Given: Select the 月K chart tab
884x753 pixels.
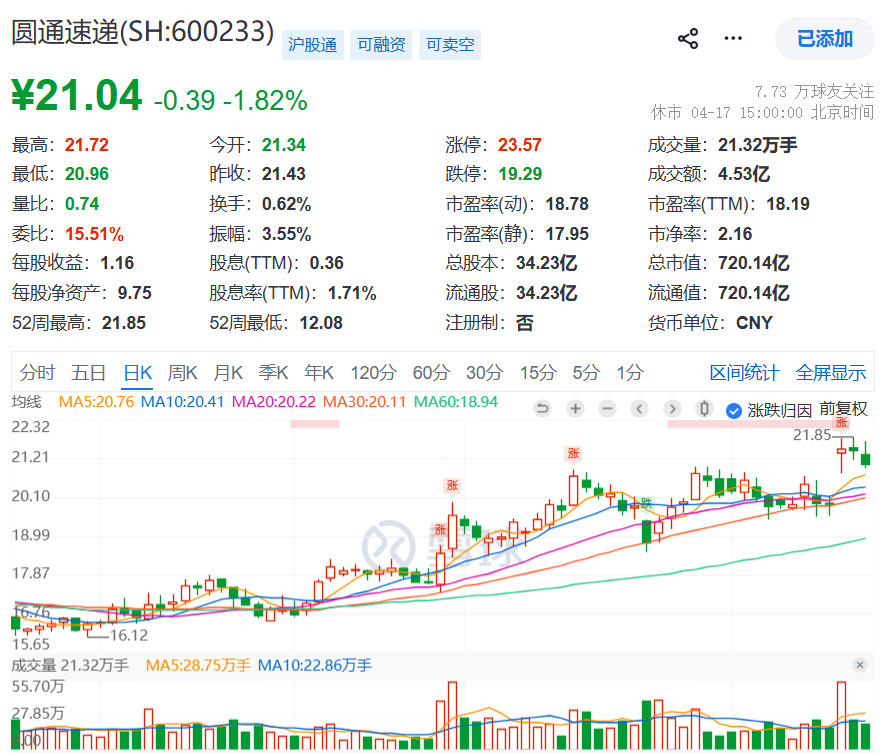Looking at the screenshot, I should pyautogui.click(x=228, y=373).
